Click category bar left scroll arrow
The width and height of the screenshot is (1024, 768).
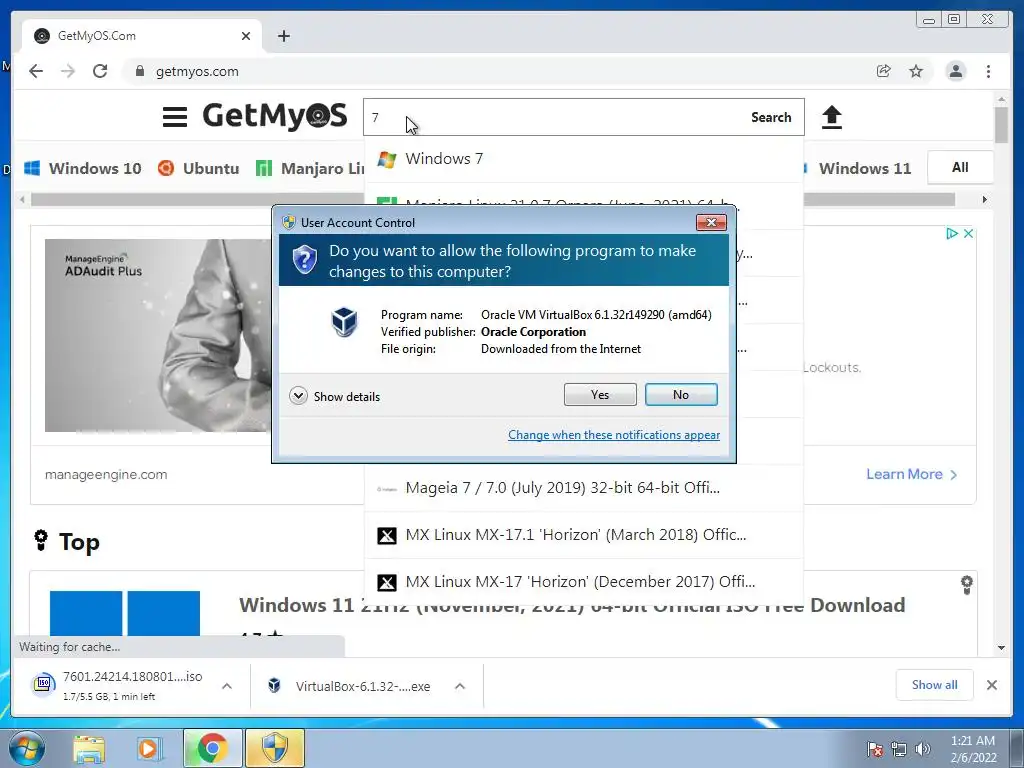pos(22,199)
